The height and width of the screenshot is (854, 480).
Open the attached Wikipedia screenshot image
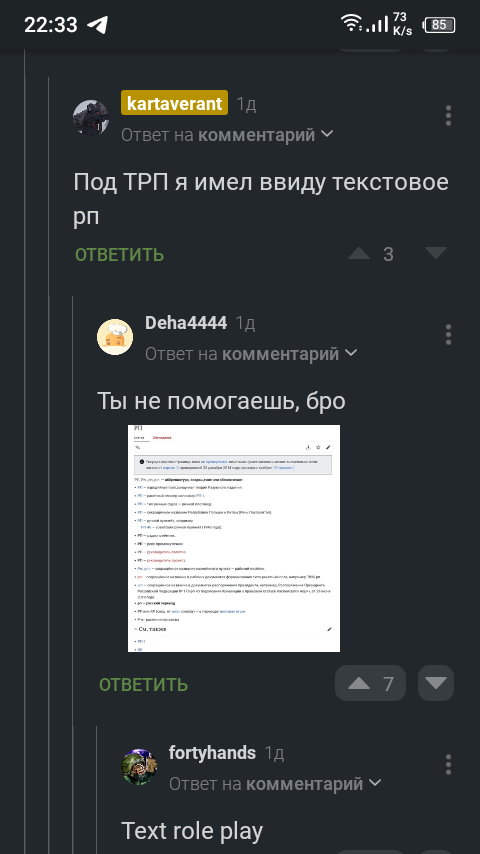[x=234, y=538]
